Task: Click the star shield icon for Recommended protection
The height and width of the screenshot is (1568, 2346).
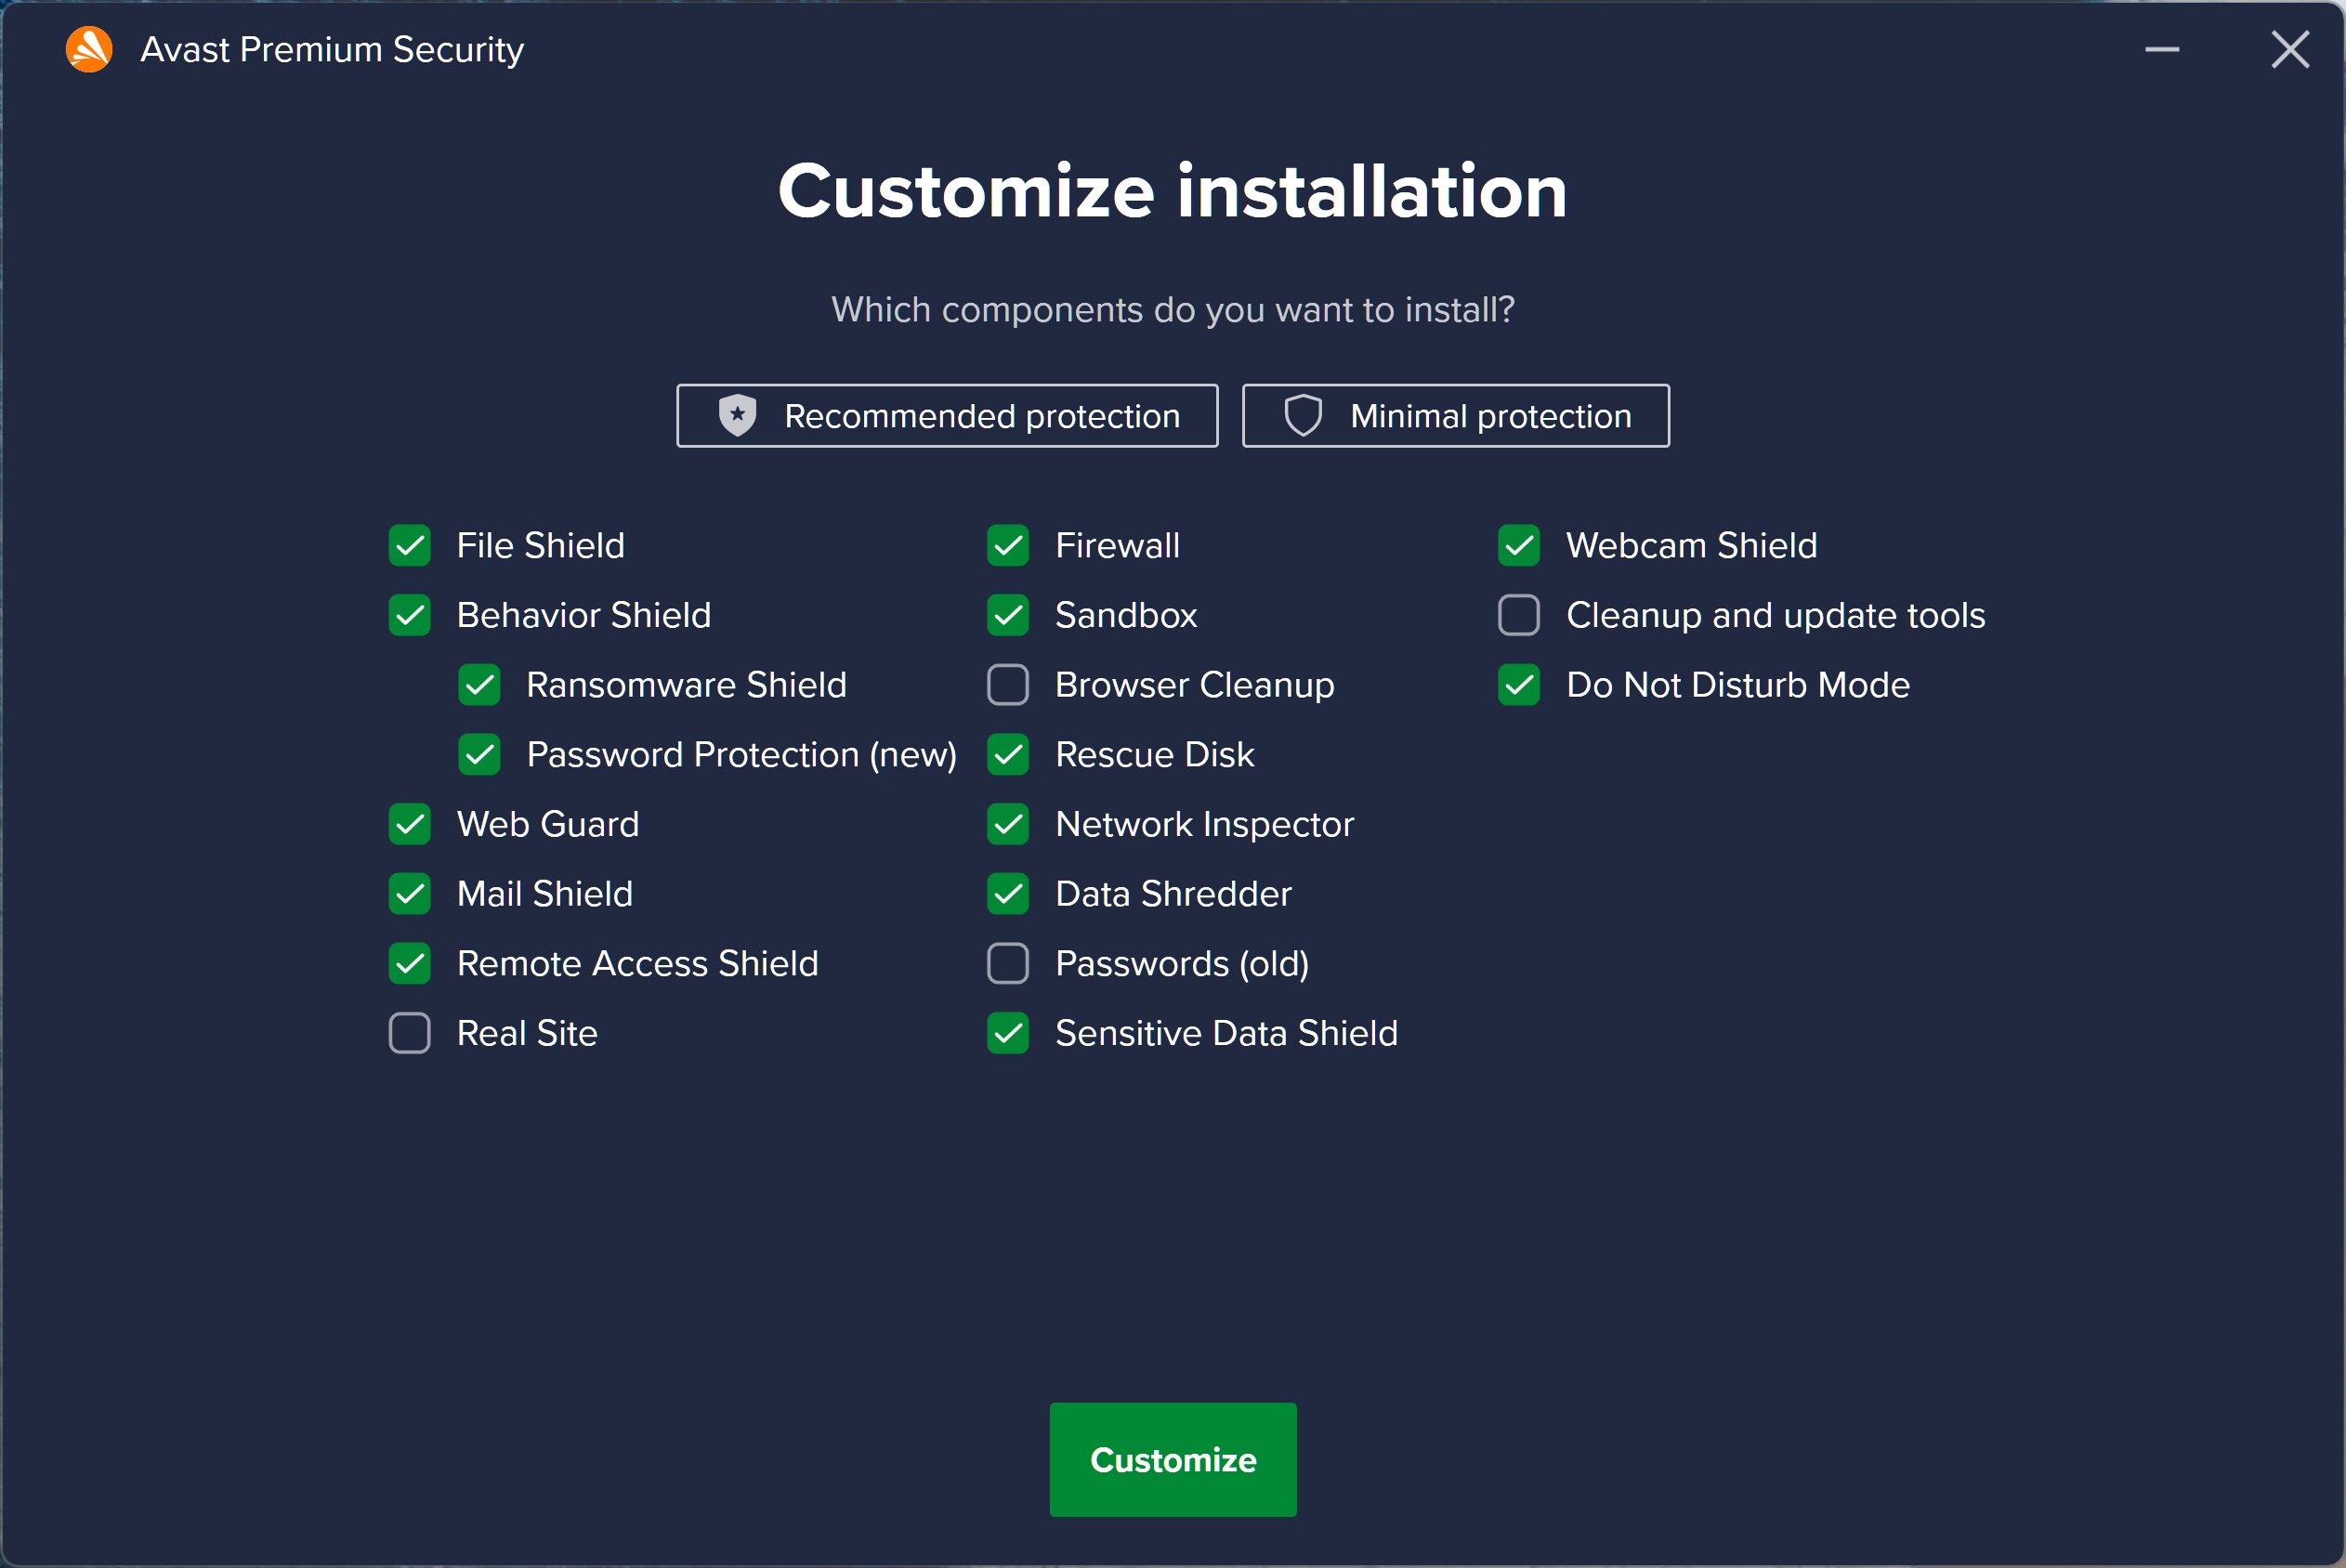Action: point(737,415)
